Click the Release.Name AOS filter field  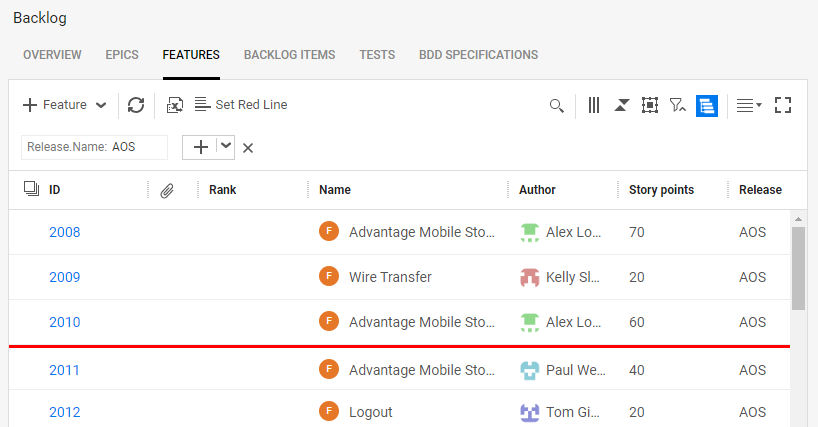point(94,147)
